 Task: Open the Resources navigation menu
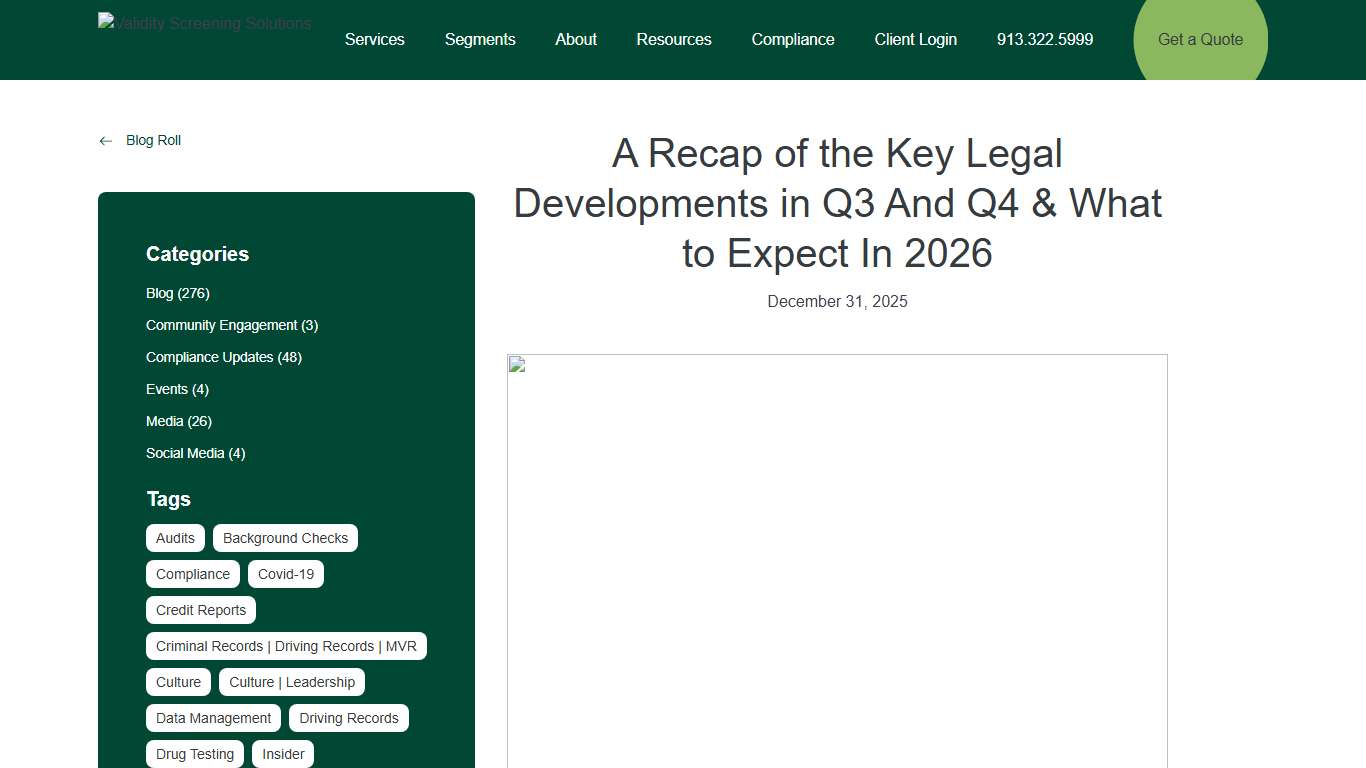coord(673,39)
